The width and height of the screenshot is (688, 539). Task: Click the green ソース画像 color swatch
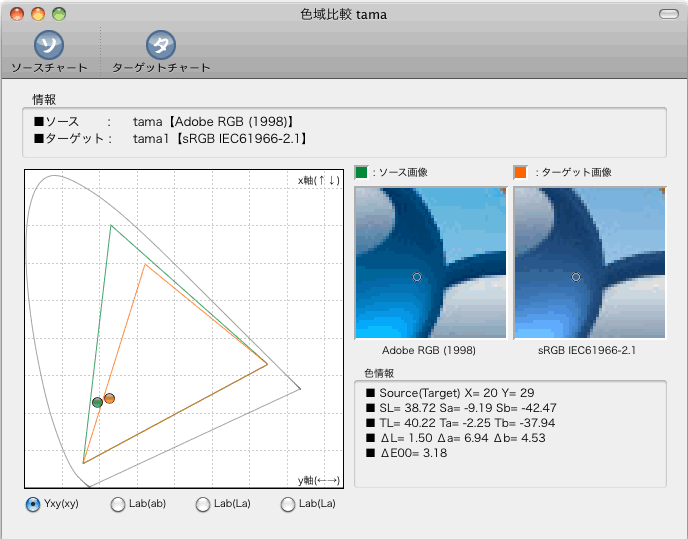362,172
